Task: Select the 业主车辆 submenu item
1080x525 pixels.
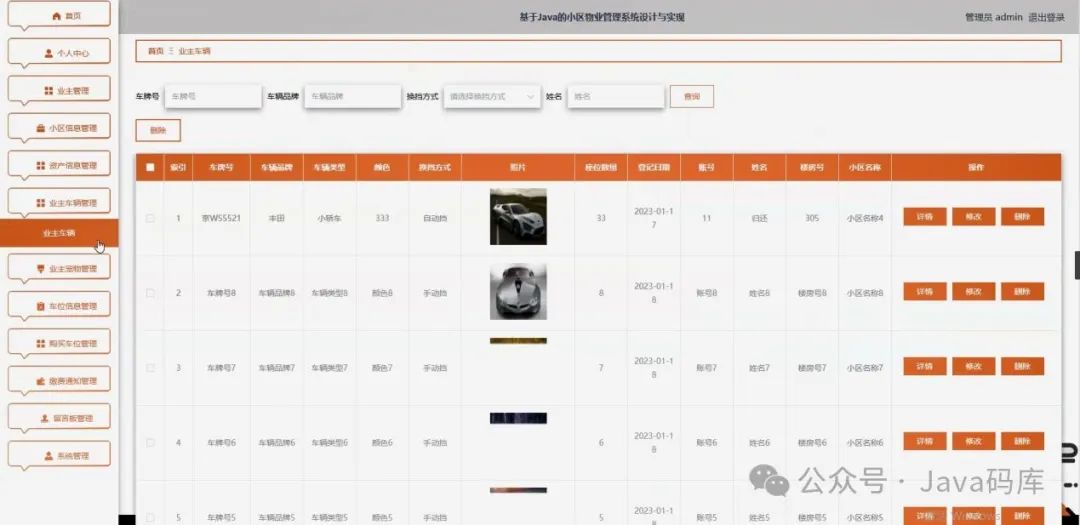Action: point(59,233)
